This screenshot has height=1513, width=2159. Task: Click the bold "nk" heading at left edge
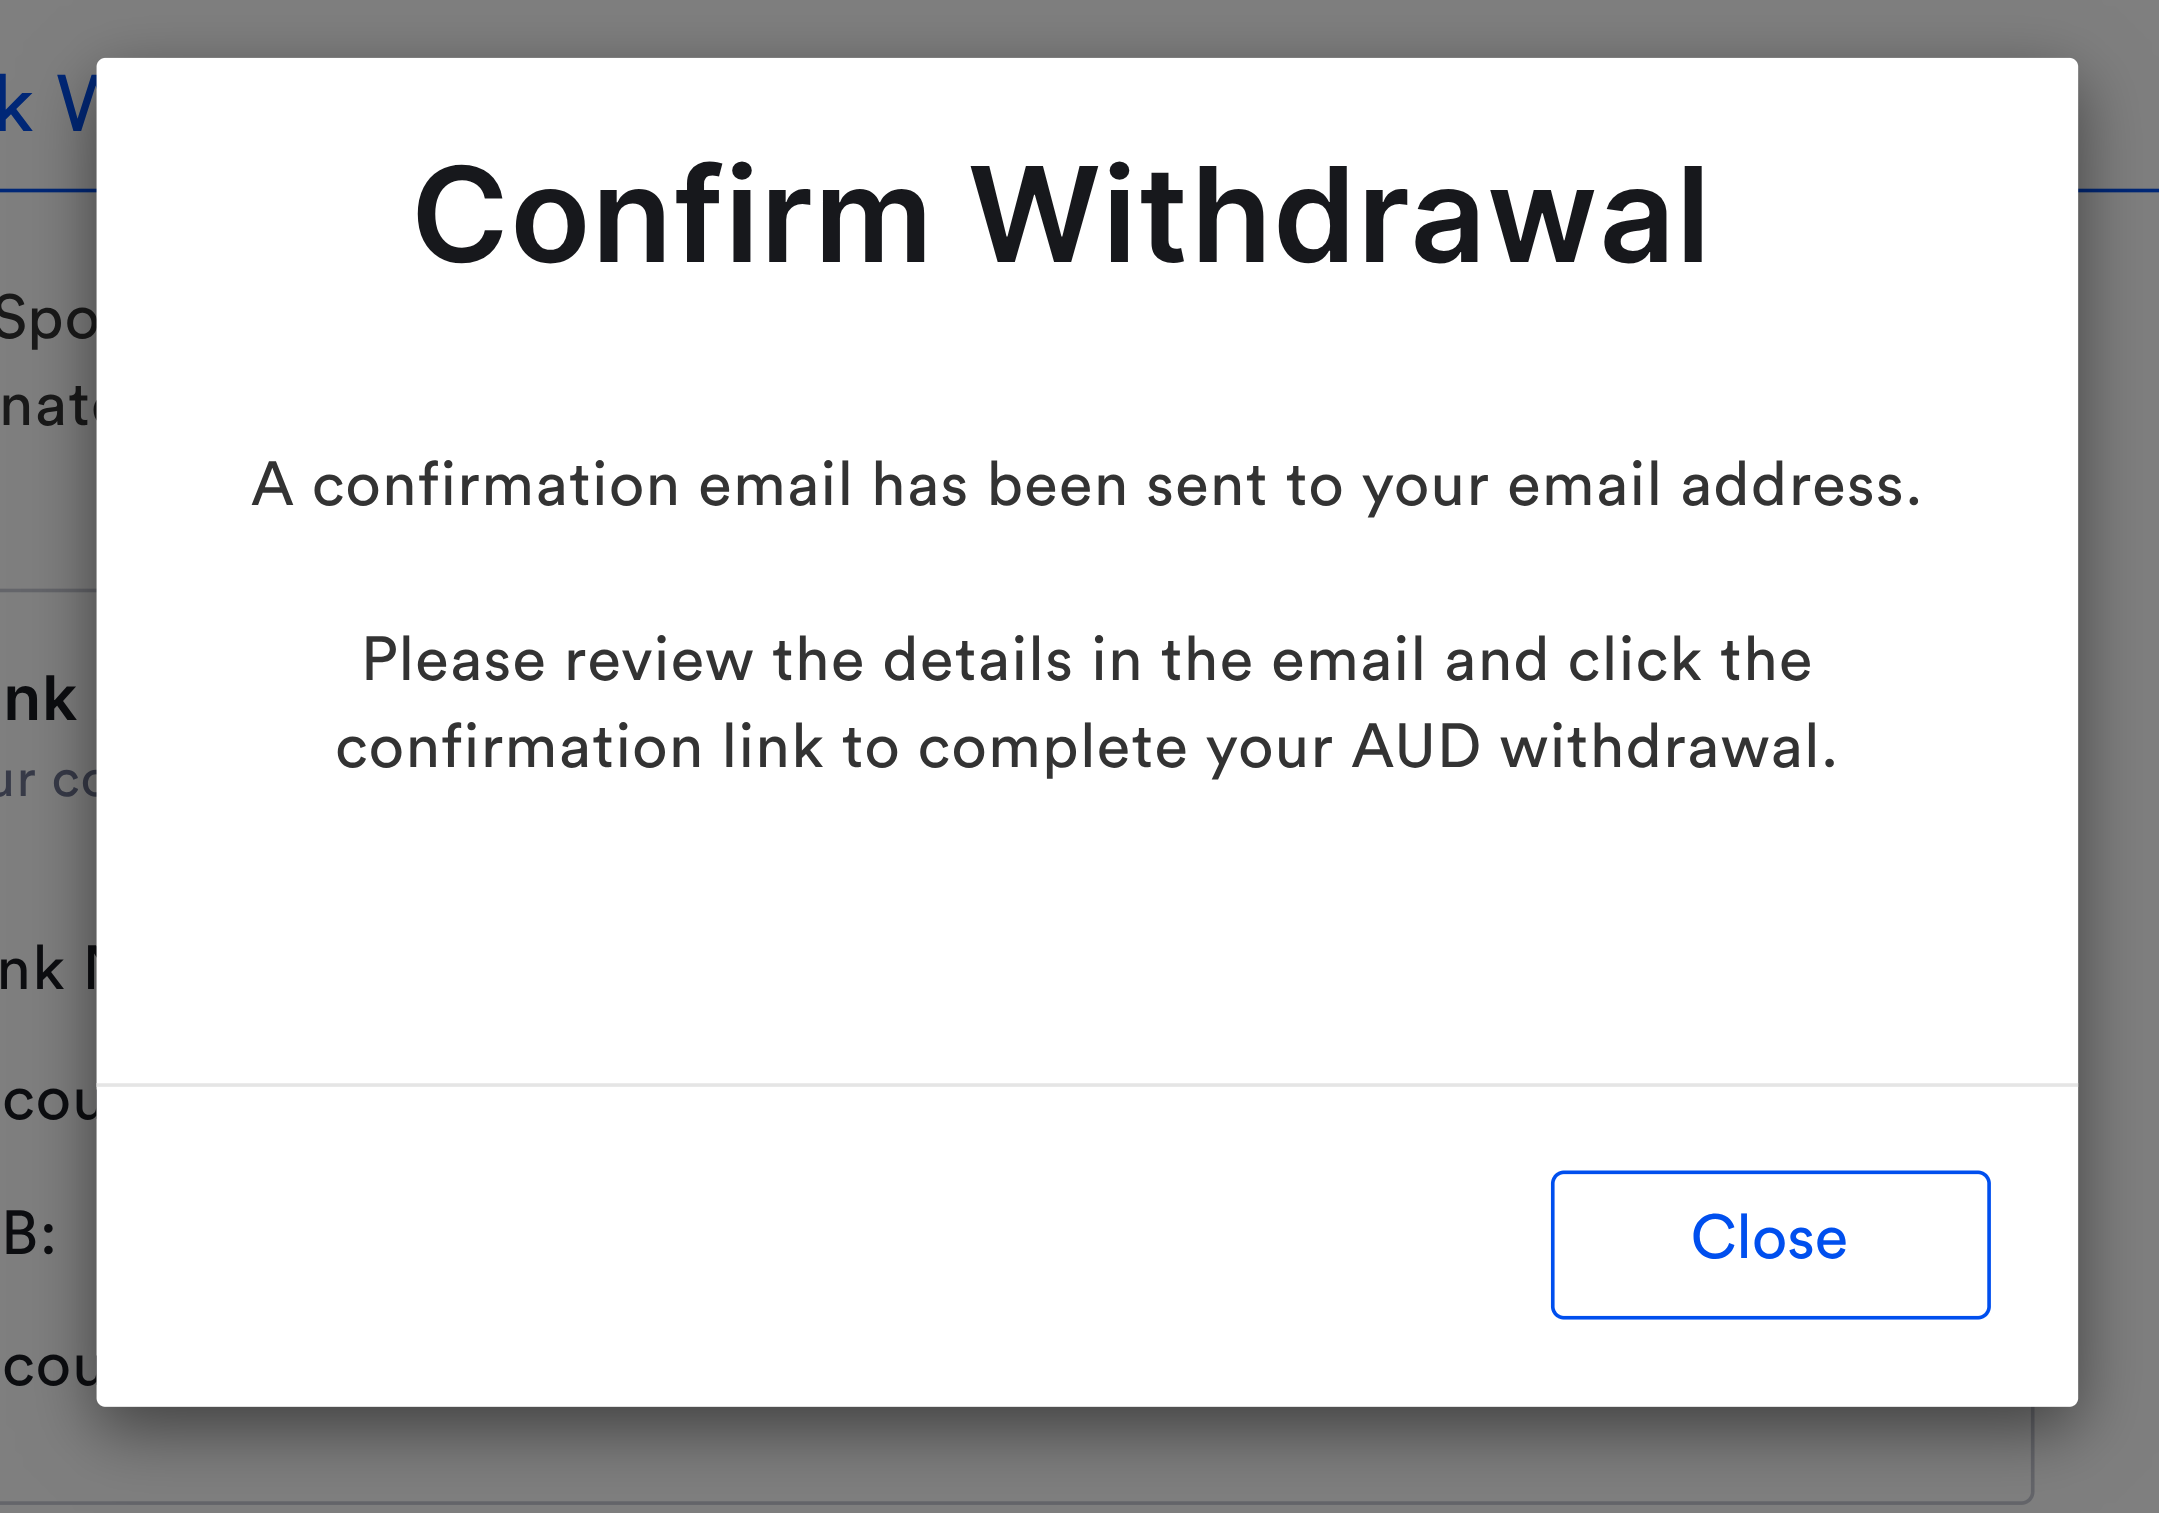[40, 699]
